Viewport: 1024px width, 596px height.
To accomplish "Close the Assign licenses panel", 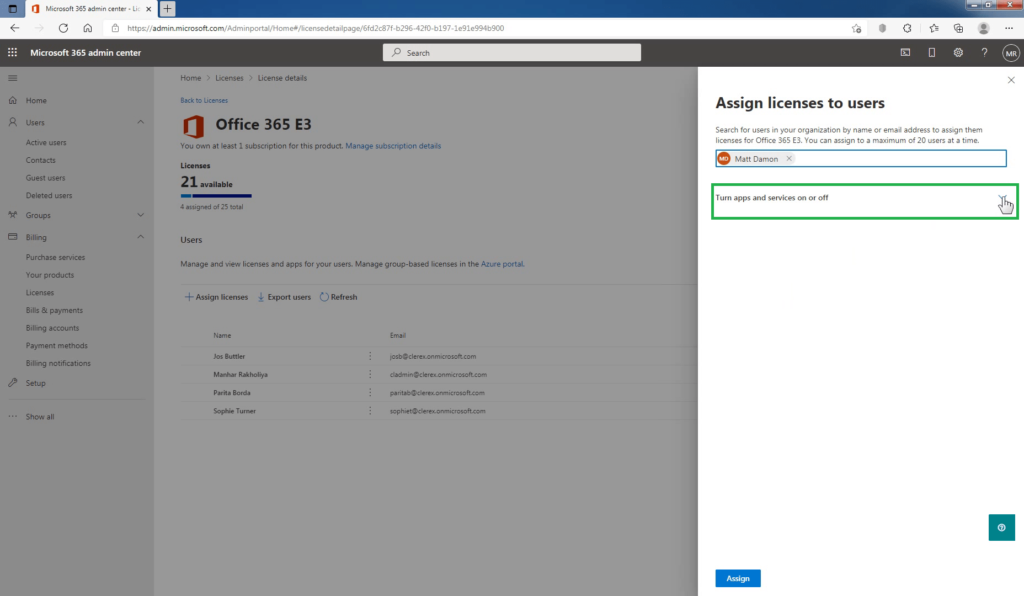I will [1011, 80].
